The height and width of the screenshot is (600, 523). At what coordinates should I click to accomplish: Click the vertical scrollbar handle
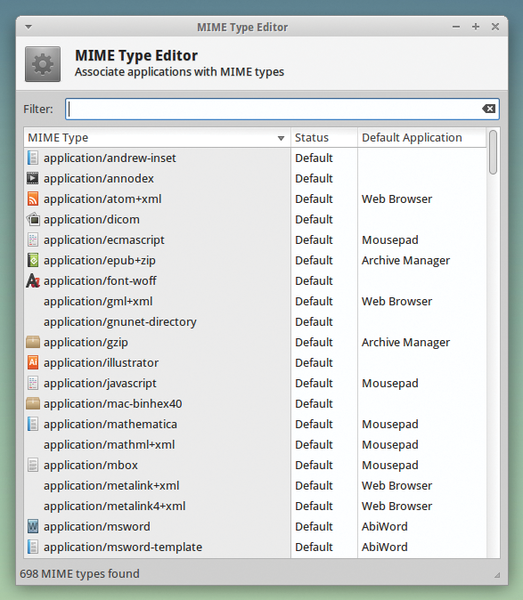(493, 152)
